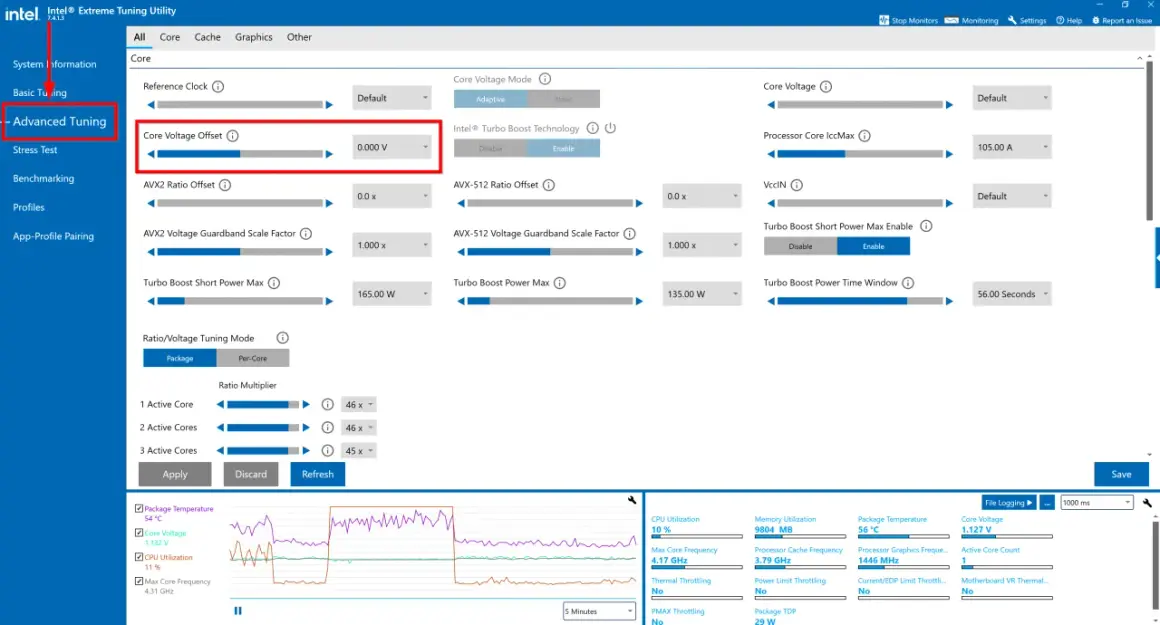The height and width of the screenshot is (625, 1160).
Task: Open AVX2 Ratio Offset info icon
Action: point(225,185)
